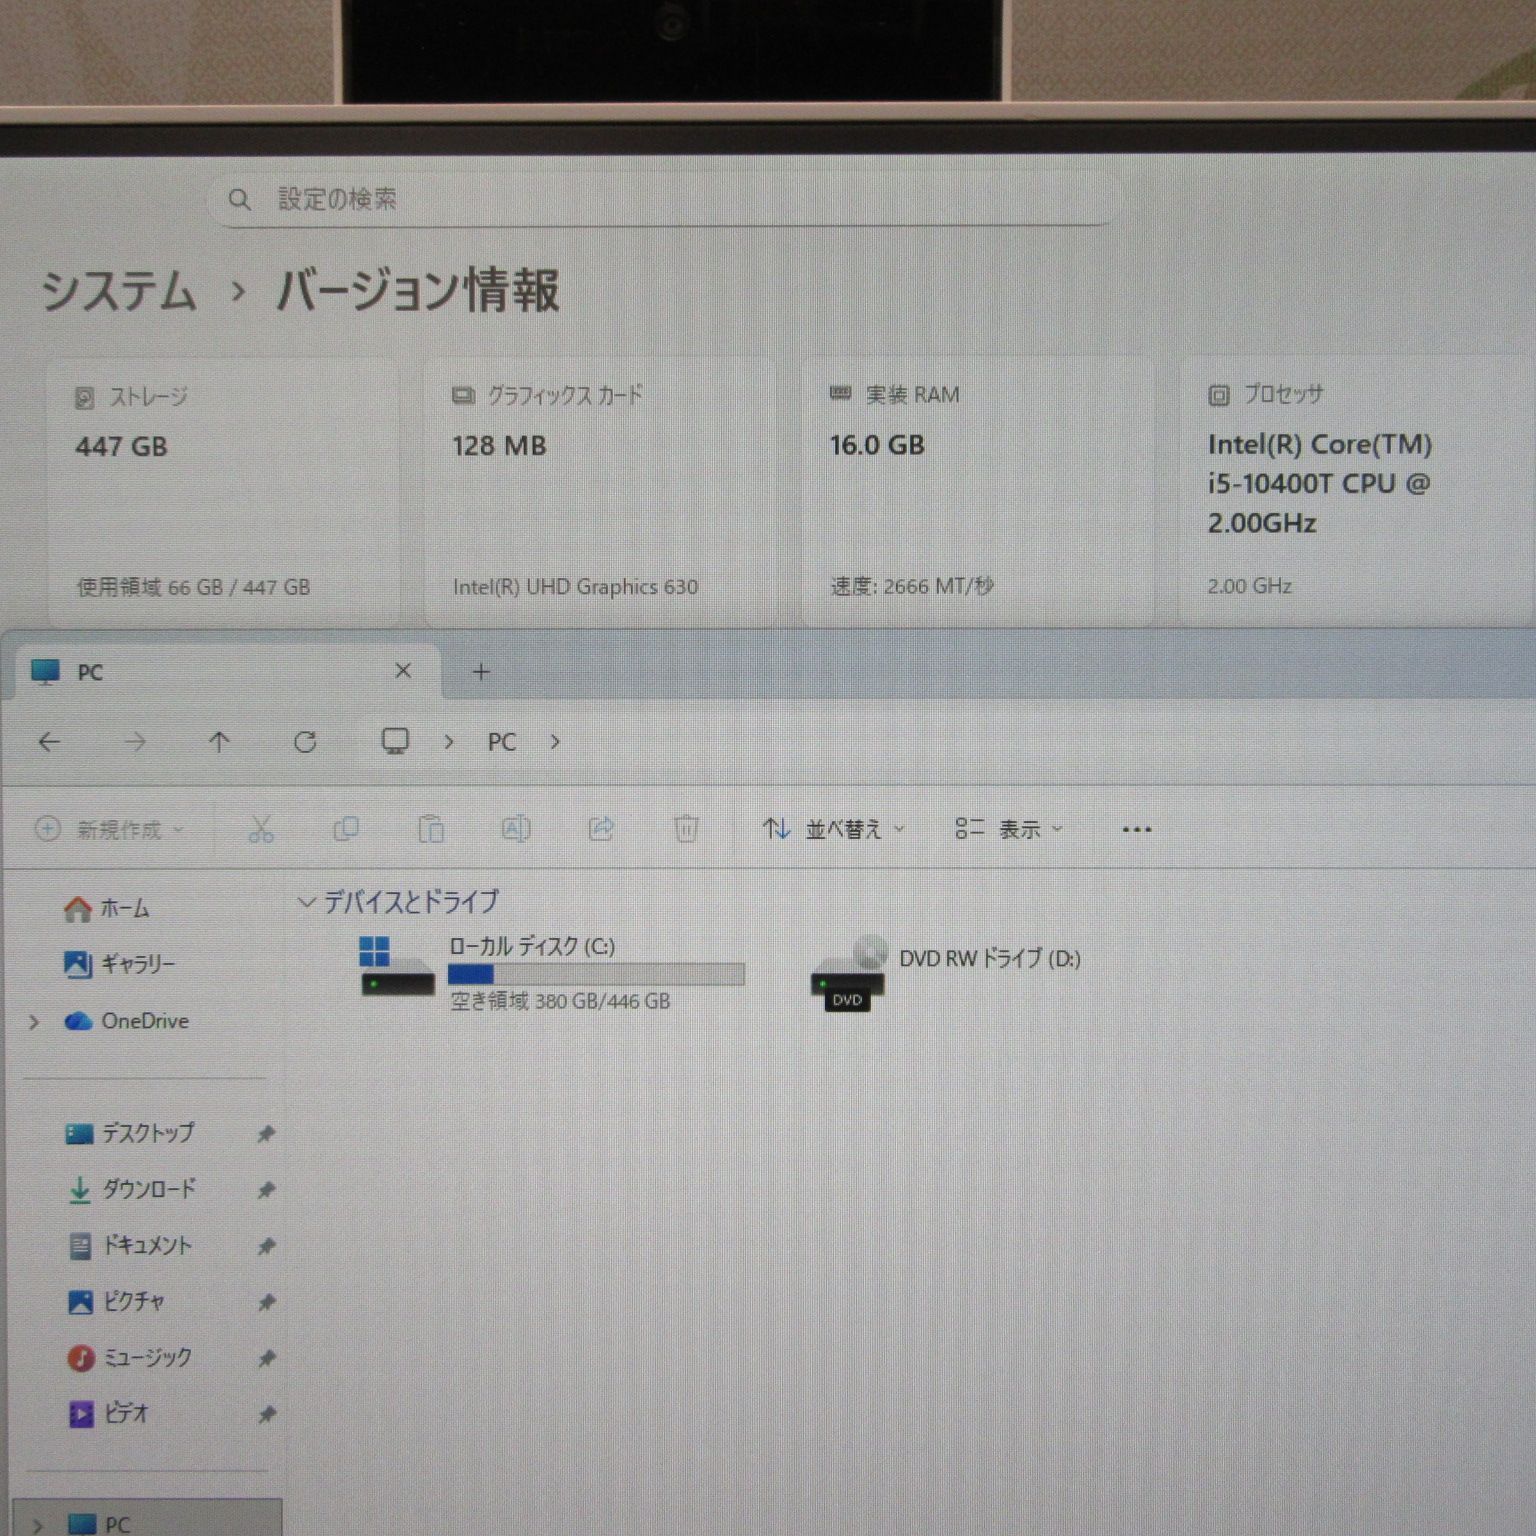Viewport: 1536px width, 1536px height.
Task: Unpin ピクチャ from the sidebar
Action: pyautogui.click(x=265, y=1302)
